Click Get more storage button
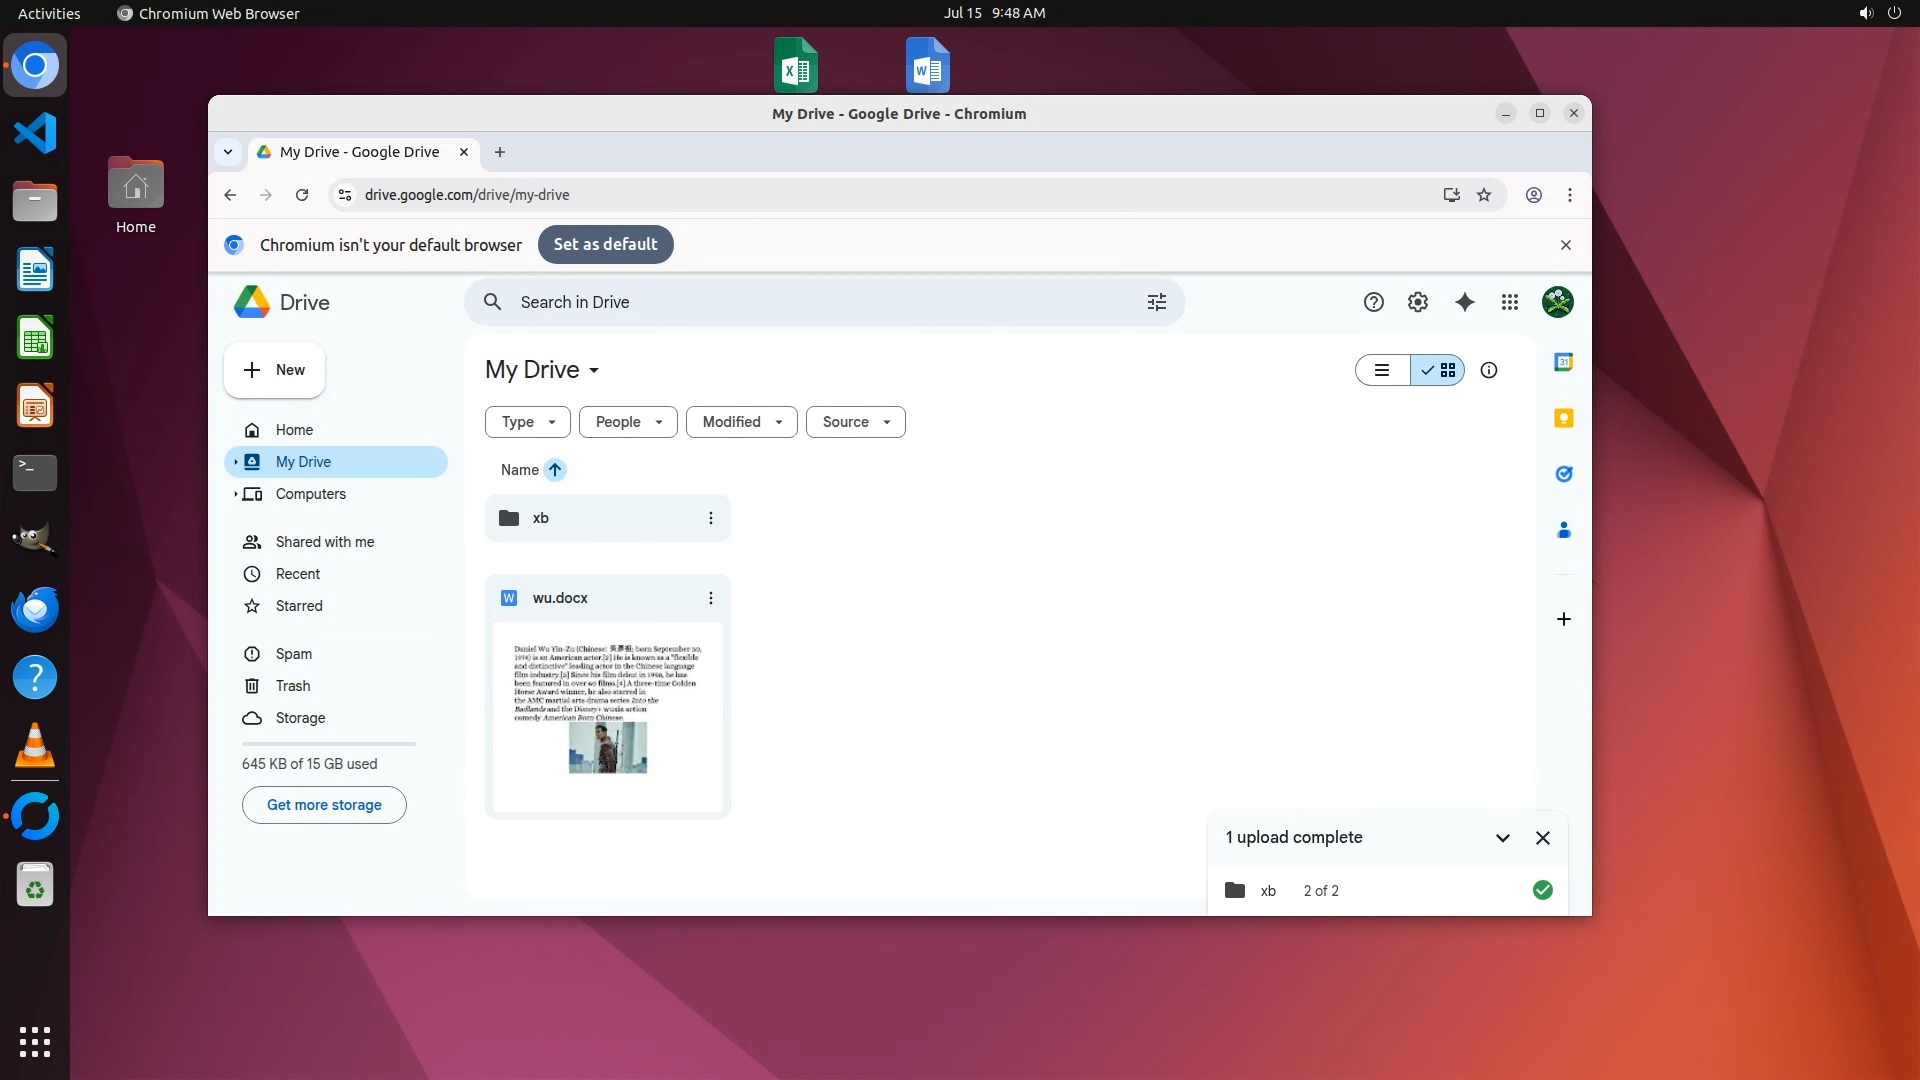 coord(324,805)
